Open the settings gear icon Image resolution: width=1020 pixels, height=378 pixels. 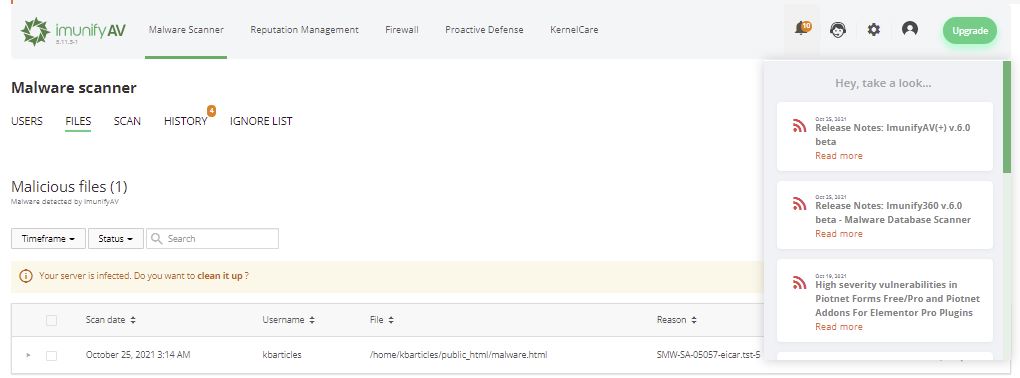click(x=874, y=29)
